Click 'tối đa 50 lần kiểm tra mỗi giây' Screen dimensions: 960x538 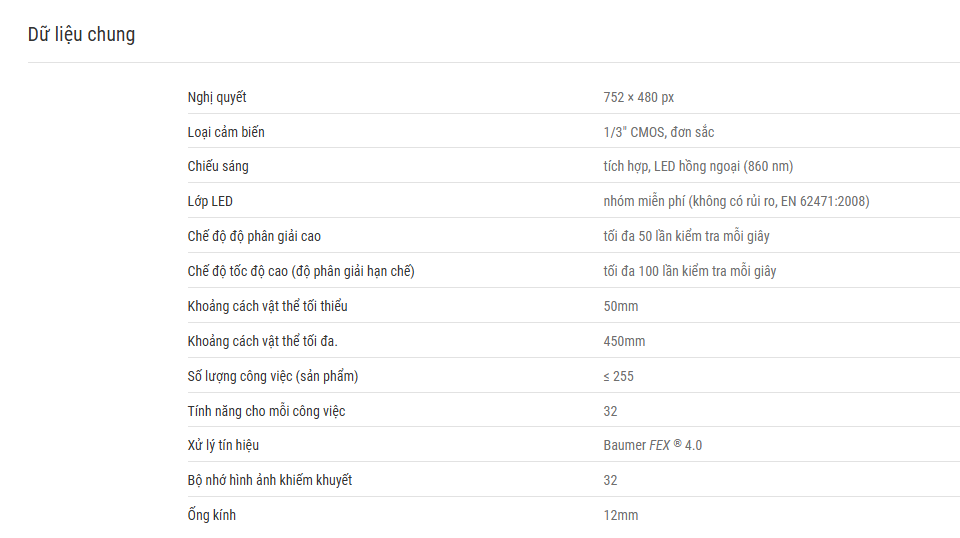pos(686,236)
